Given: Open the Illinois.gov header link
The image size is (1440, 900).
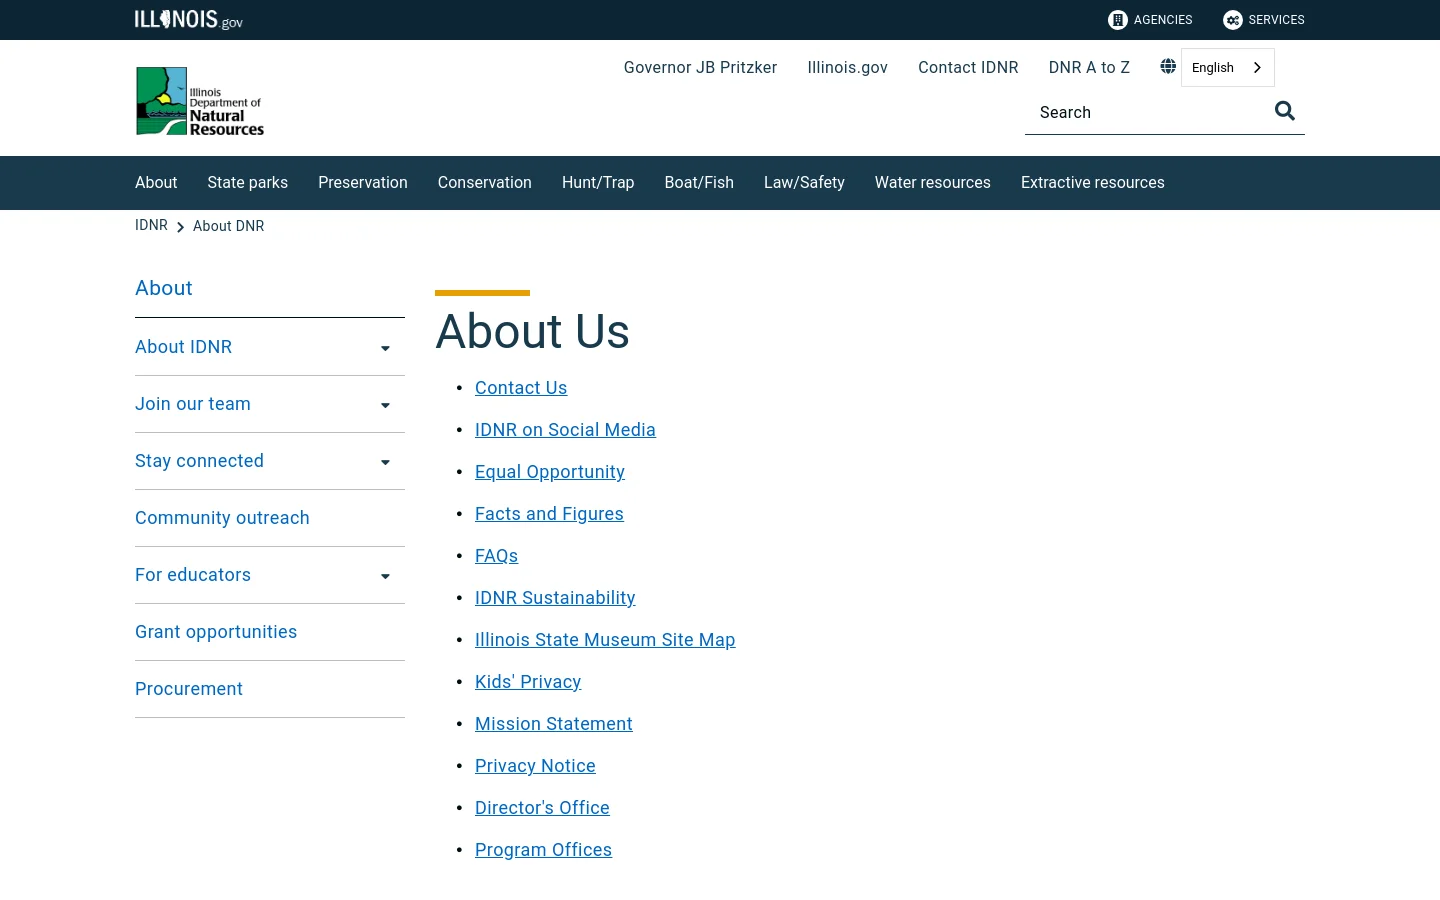Looking at the screenshot, I should coord(848,67).
